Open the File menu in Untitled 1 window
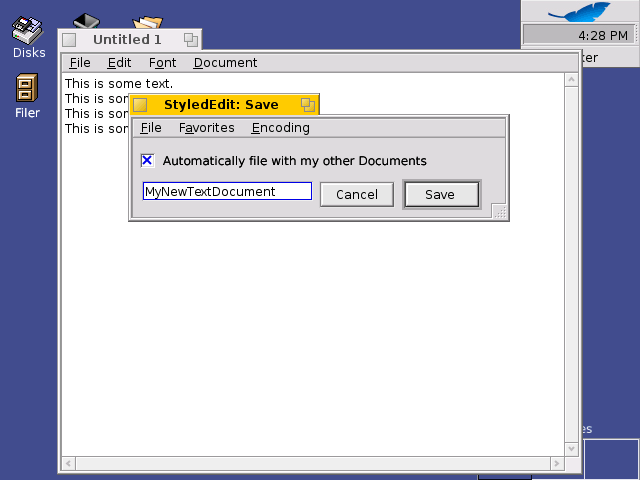Image resolution: width=640 pixels, height=480 pixels. click(x=80, y=63)
